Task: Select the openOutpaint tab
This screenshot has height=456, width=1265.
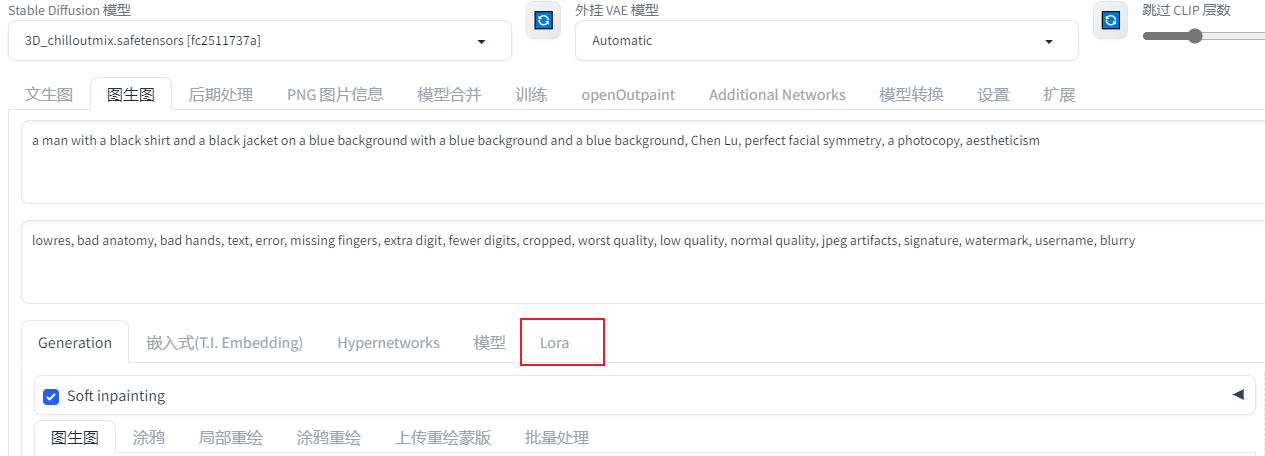Action: (628, 95)
